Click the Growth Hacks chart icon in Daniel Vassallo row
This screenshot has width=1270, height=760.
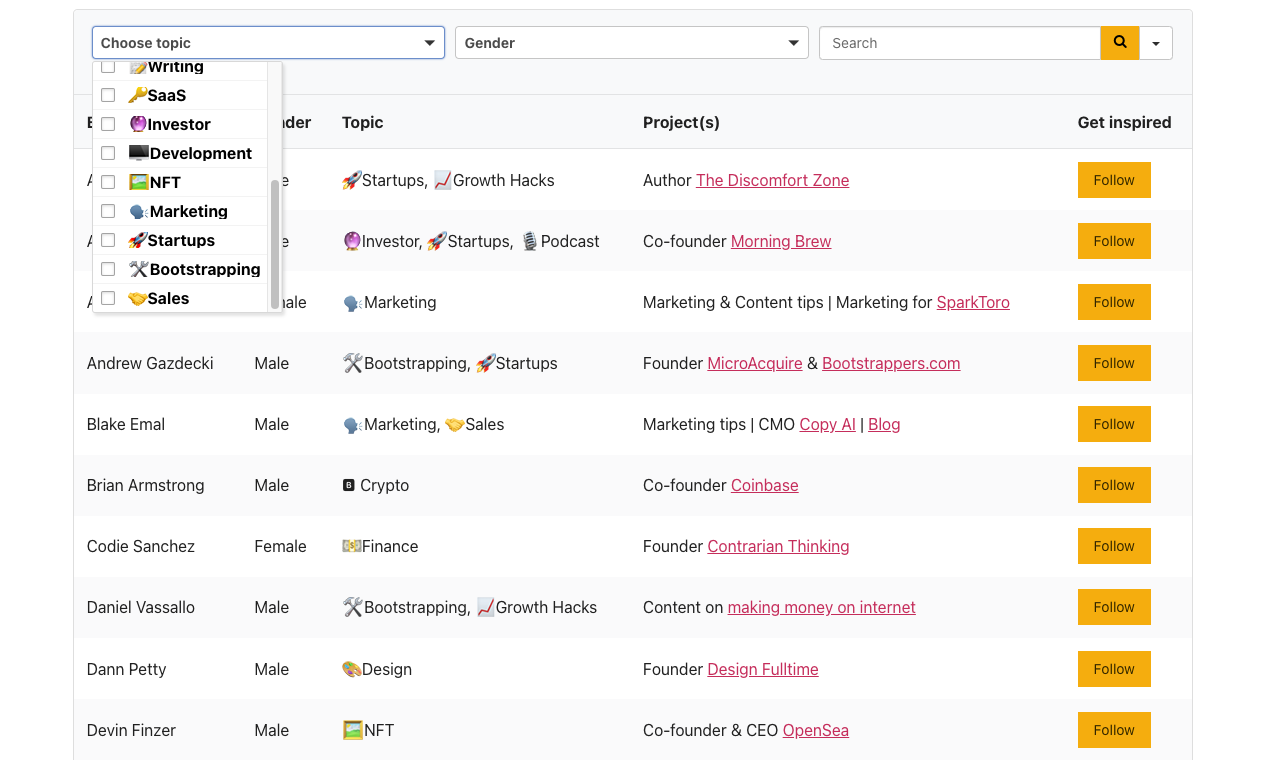pos(486,607)
